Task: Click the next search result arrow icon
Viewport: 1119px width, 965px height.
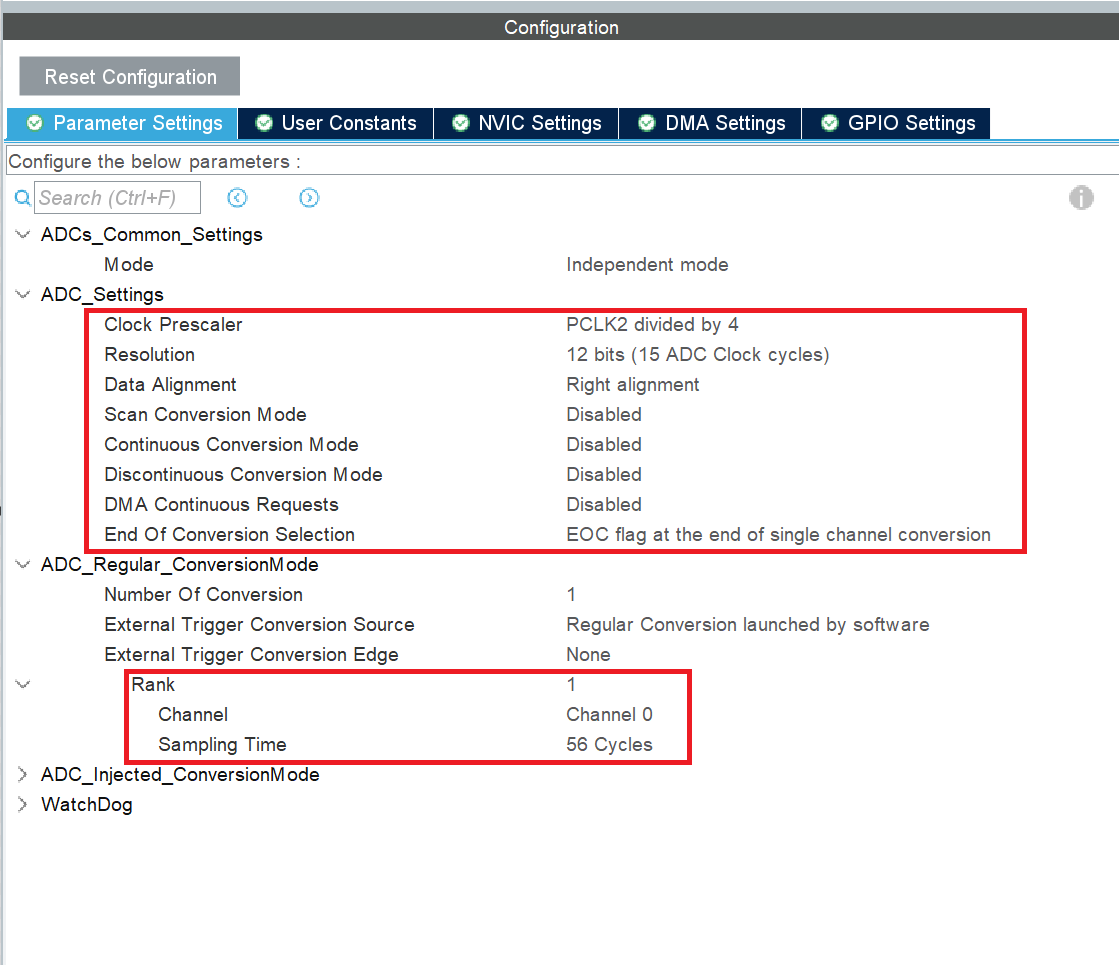Action: click(x=309, y=197)
